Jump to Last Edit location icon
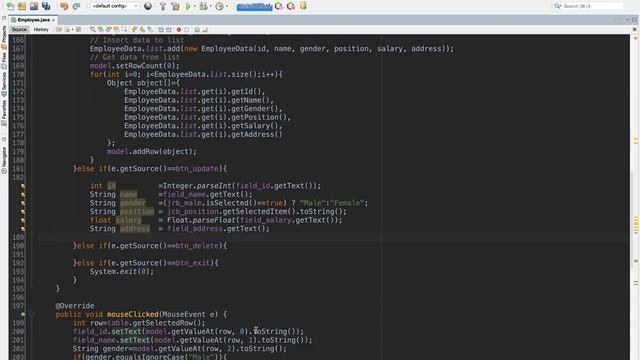Image resolution: width=640 pixels, height=360 pixels. coord(59,29)
